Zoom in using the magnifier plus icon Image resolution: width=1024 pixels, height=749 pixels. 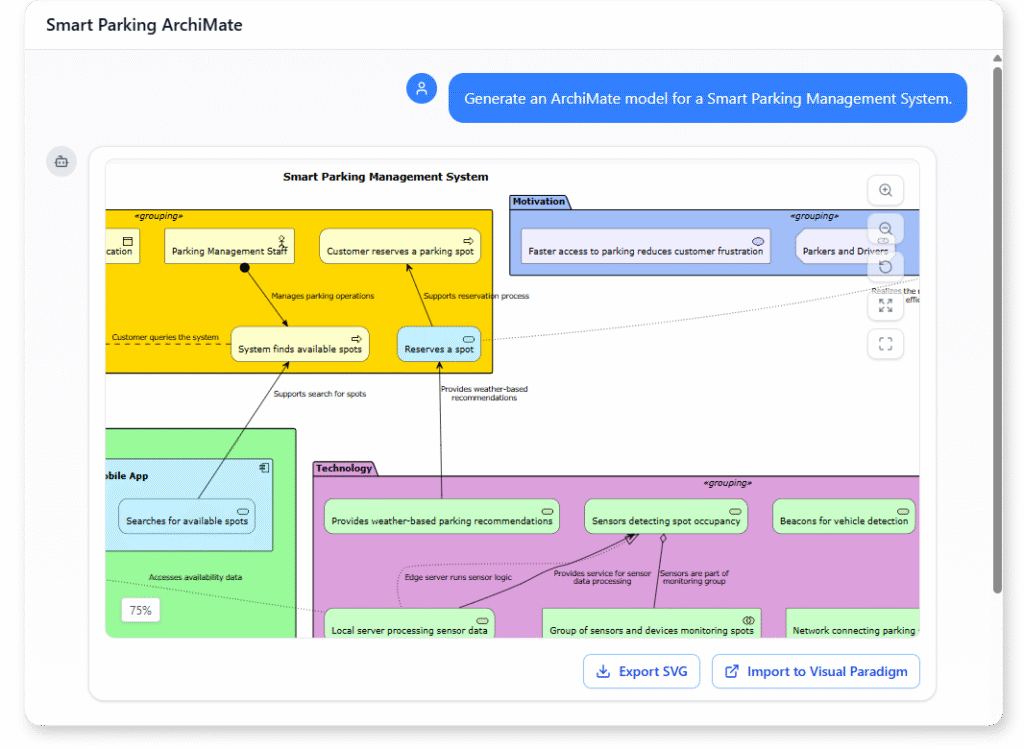tap(885, 190)
